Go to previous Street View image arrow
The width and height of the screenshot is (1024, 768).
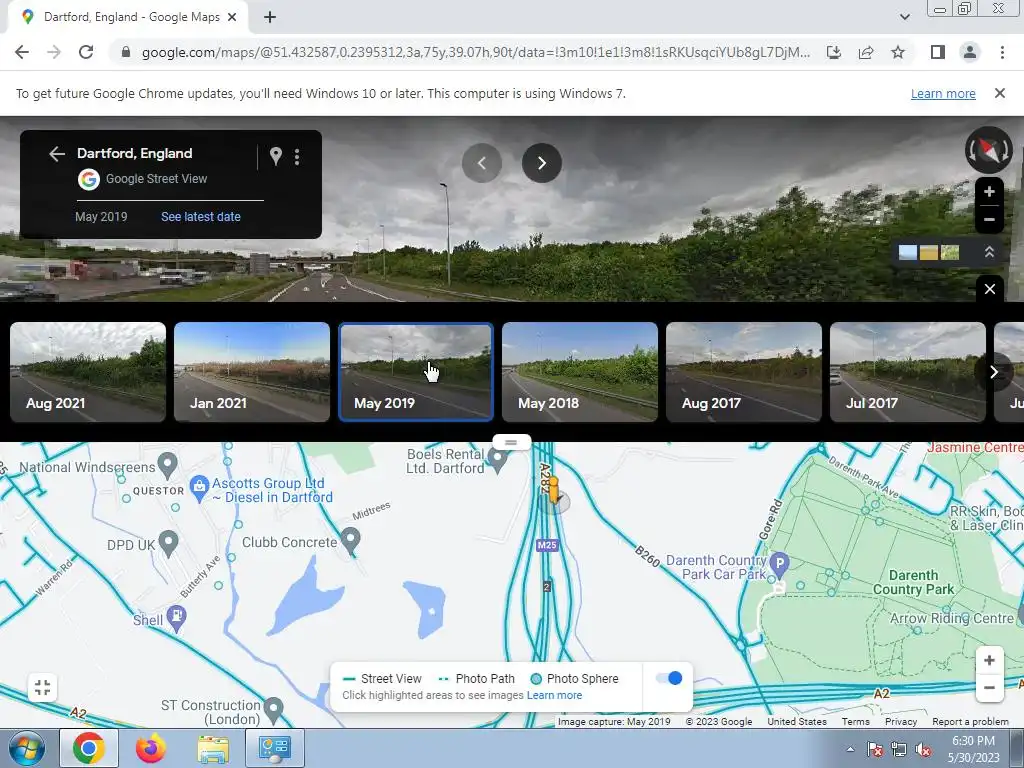[x=482, y=163]
